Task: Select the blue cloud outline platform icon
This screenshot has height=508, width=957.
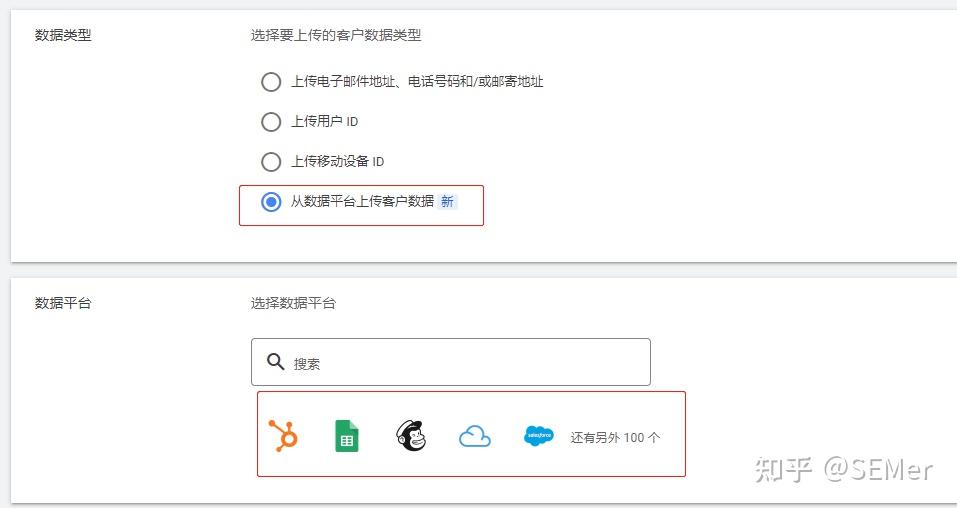Action: click(x=475, y=436)
